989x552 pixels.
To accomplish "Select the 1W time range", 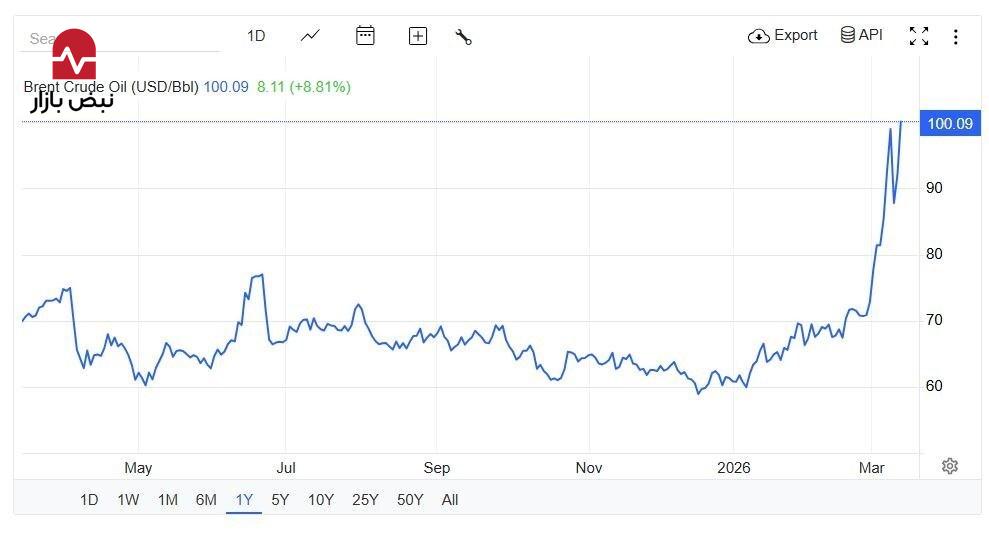I will pos(128,500).
